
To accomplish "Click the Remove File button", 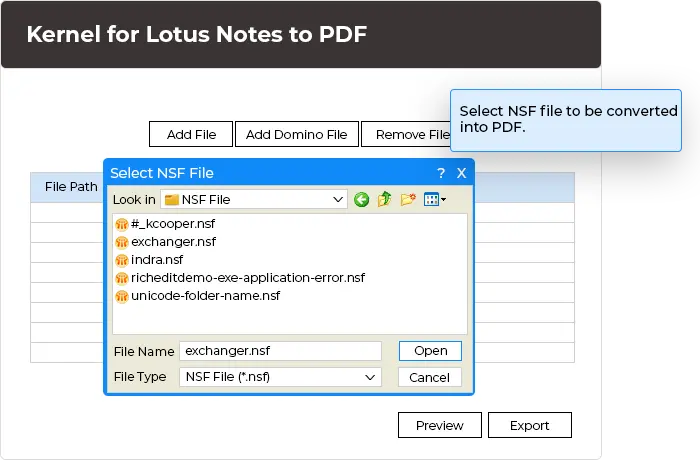I will click(406, 134).
